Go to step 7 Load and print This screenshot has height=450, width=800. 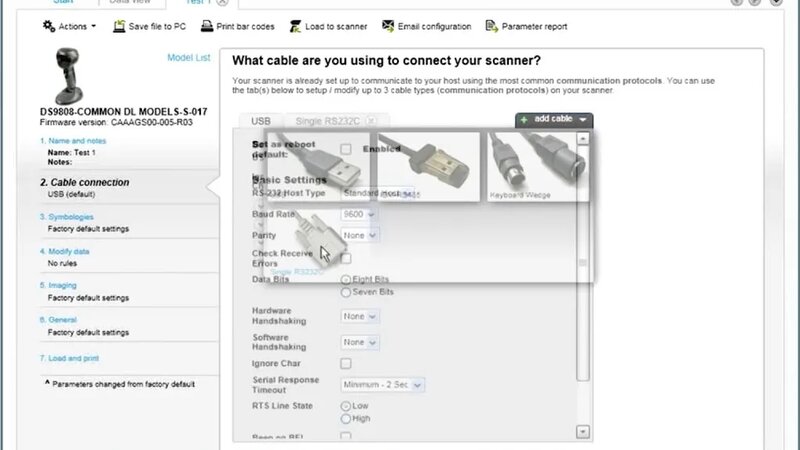click(69, 358)
